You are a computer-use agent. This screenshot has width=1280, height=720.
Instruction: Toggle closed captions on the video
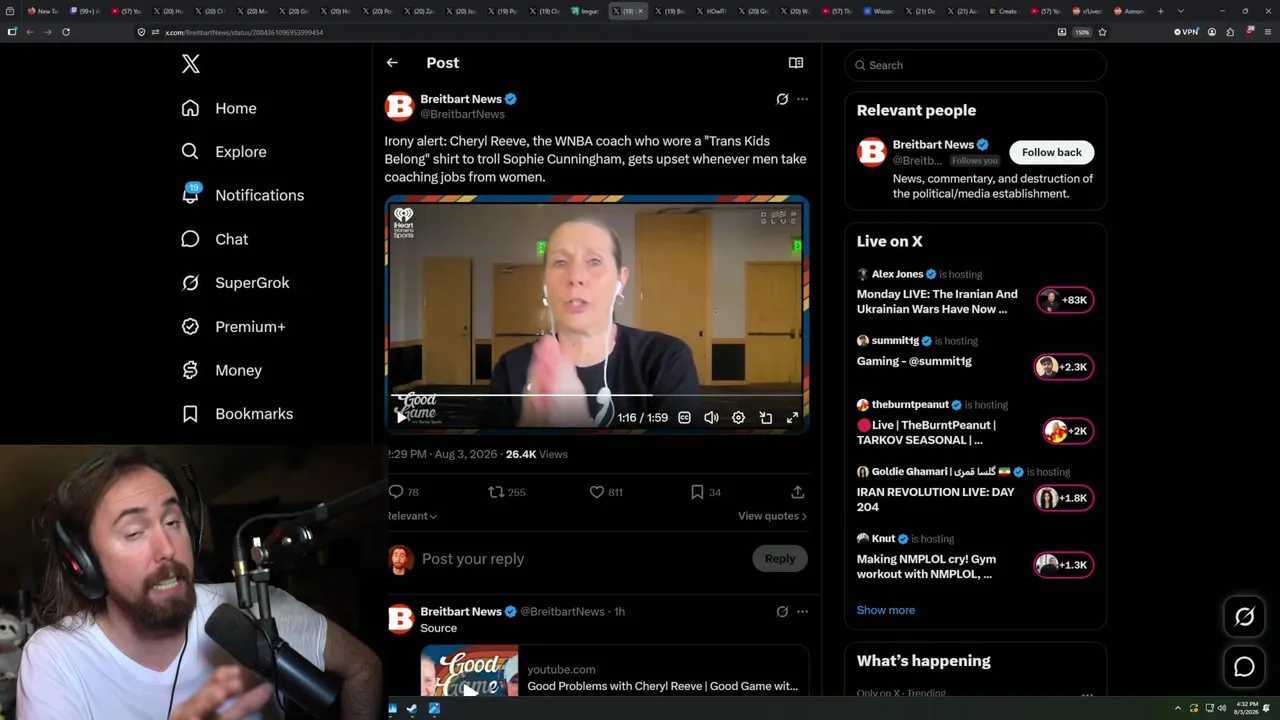pos(685,418)
